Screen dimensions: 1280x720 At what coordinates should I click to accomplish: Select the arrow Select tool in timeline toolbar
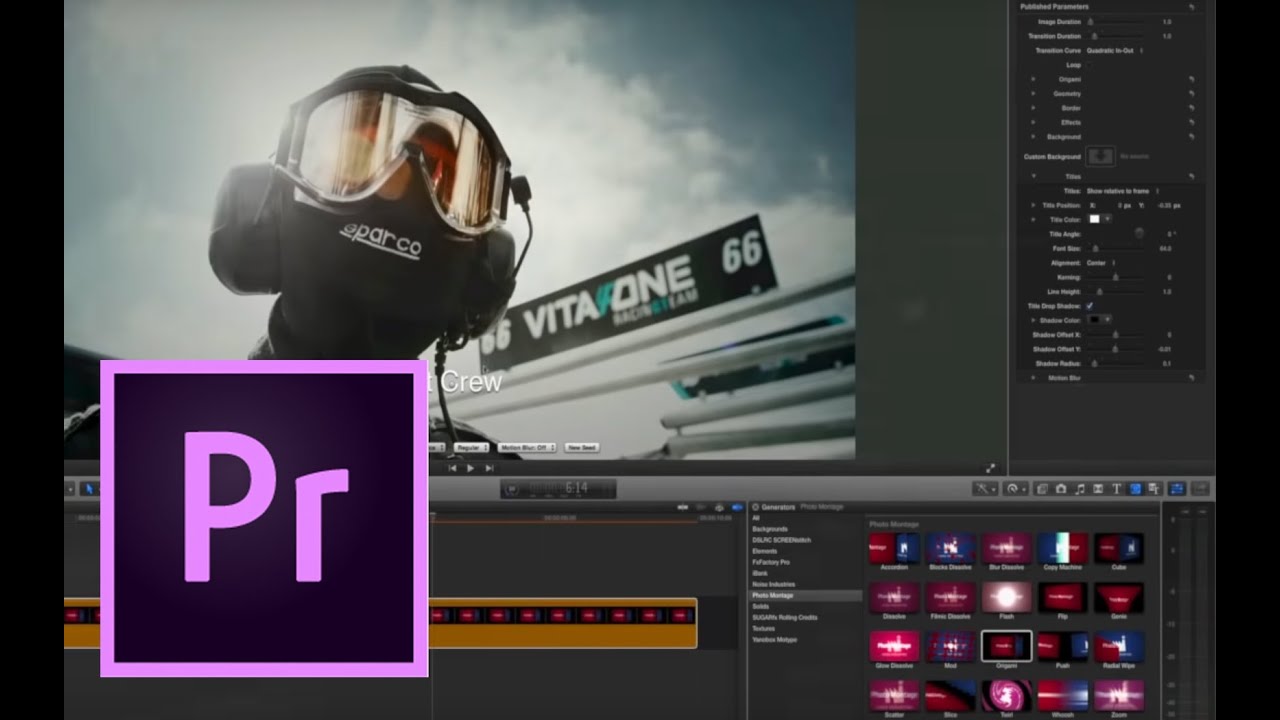coord(89,489)
